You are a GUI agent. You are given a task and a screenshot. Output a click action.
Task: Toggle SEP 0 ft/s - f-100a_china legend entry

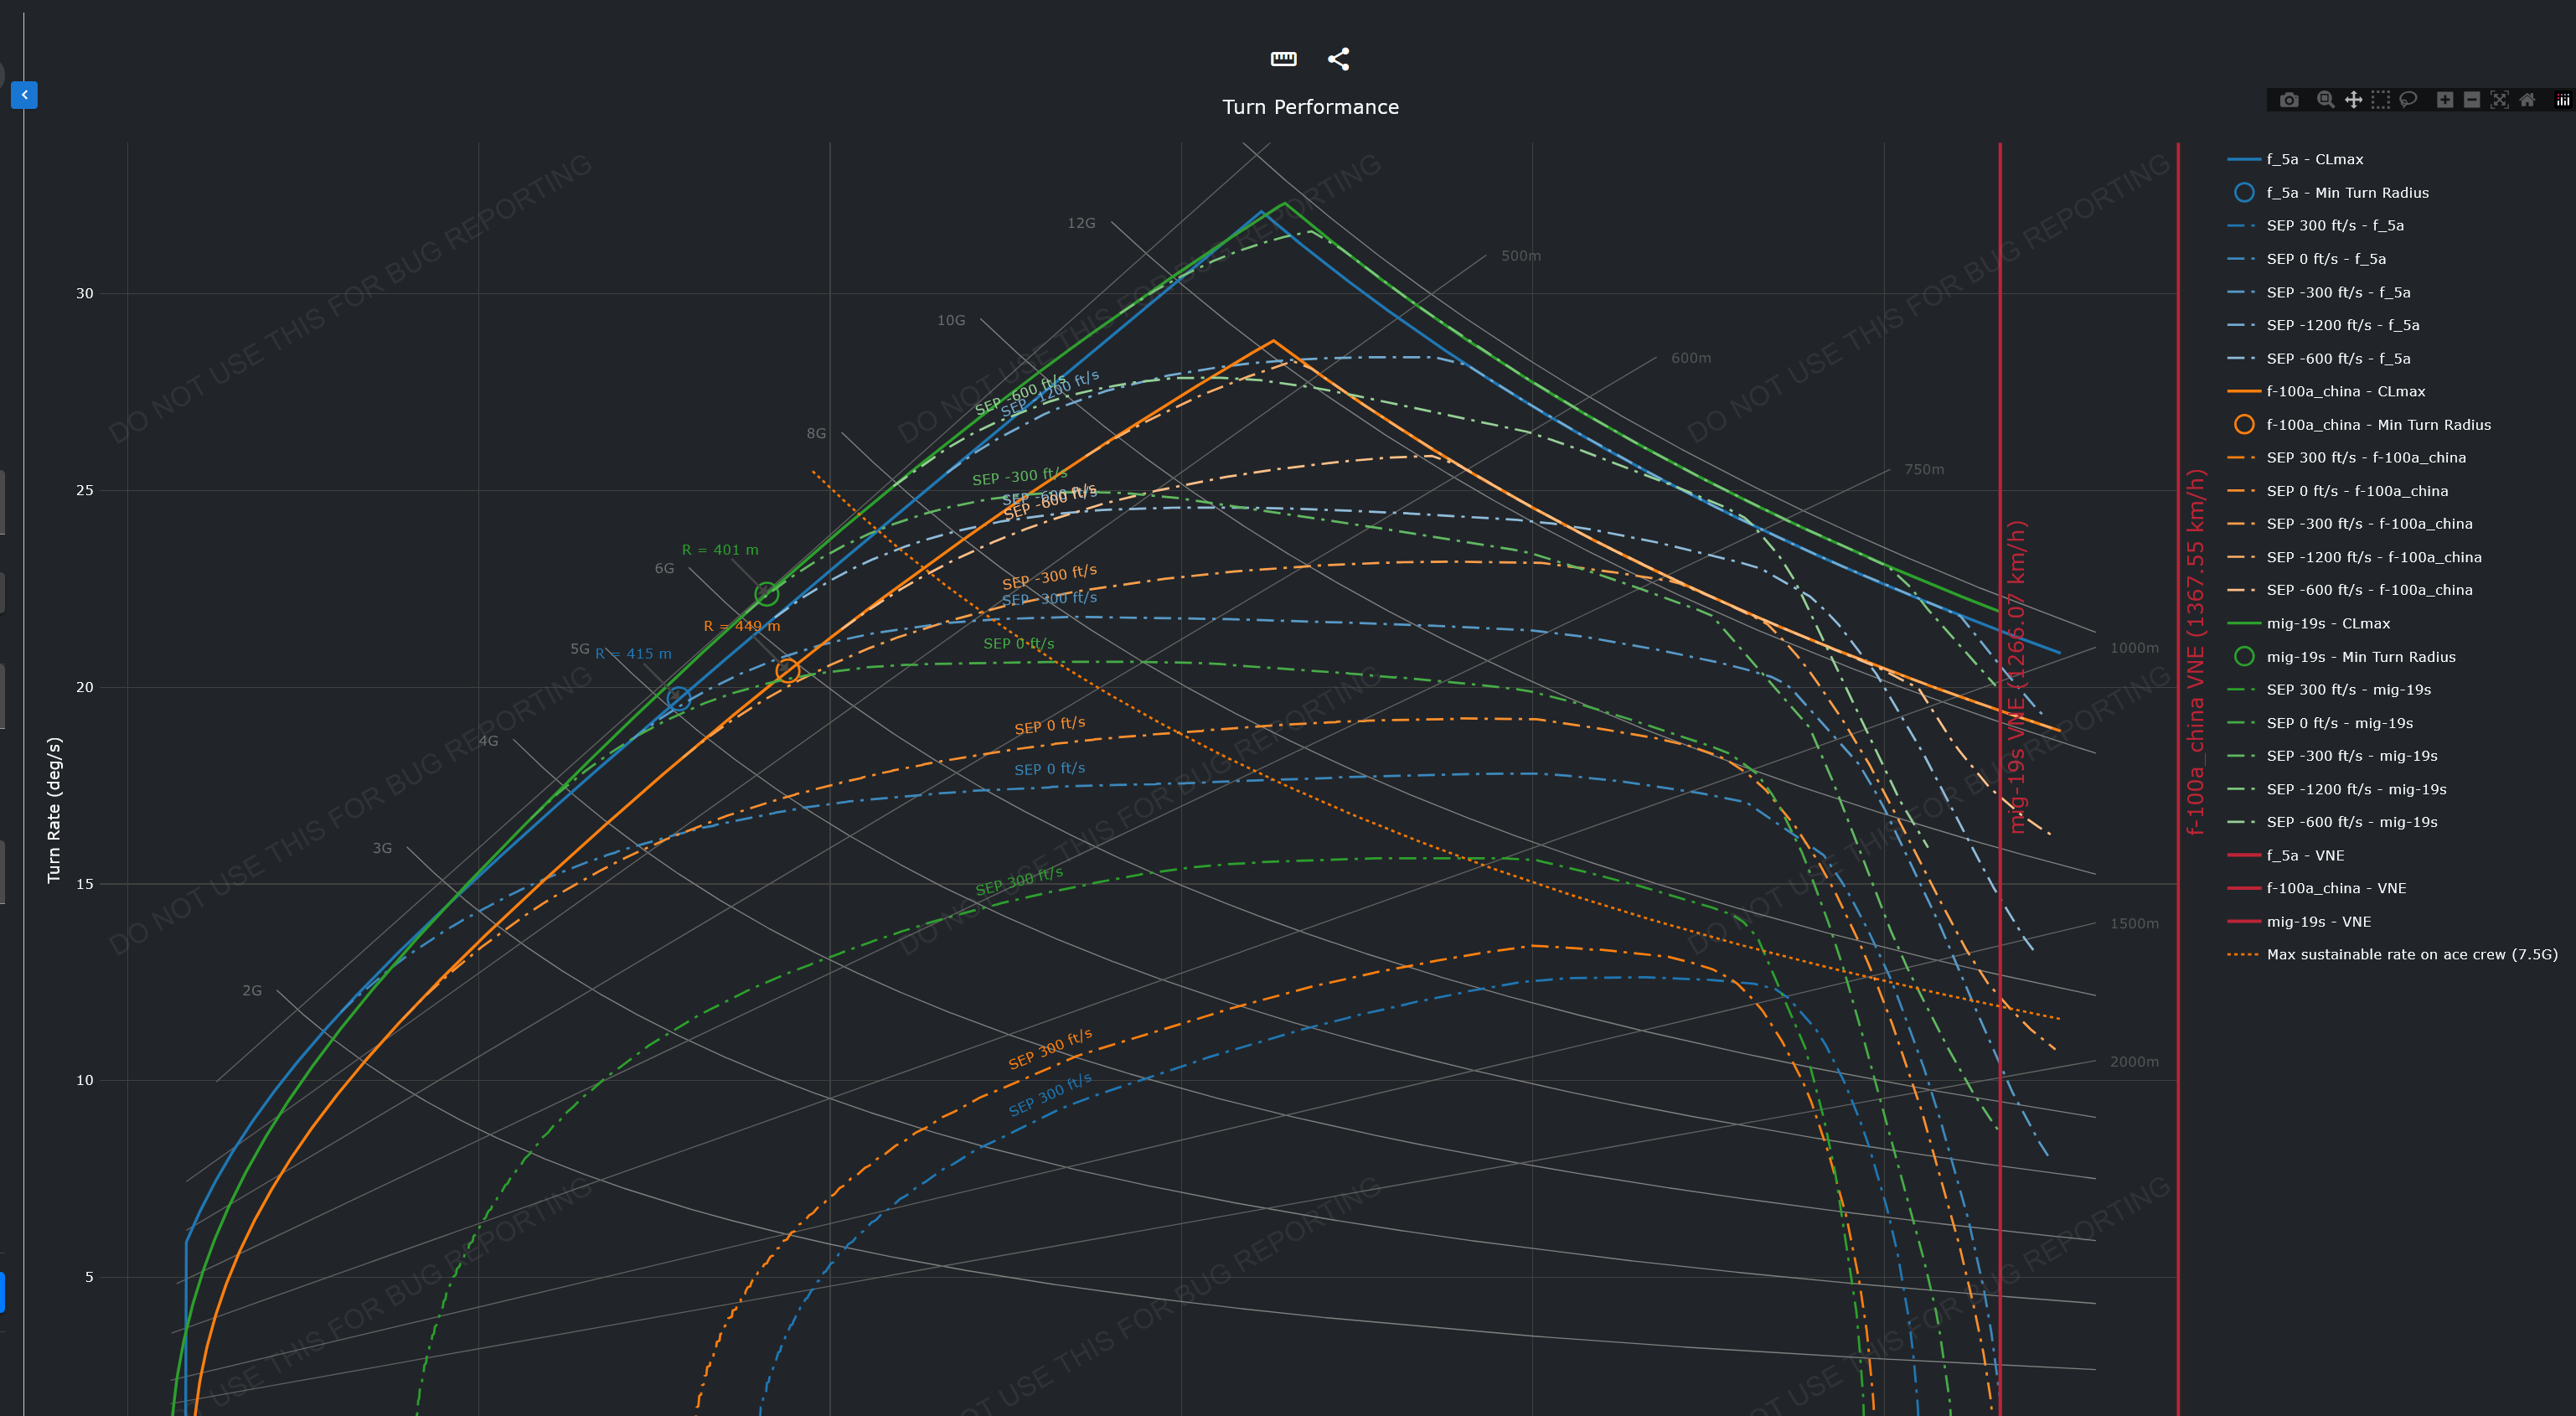pos(2356,491)
